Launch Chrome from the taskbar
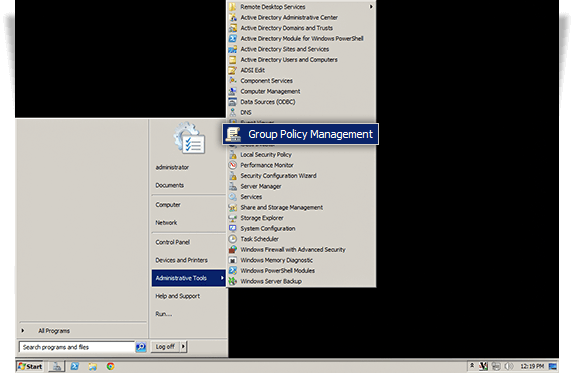 click(x=110, y=366)
